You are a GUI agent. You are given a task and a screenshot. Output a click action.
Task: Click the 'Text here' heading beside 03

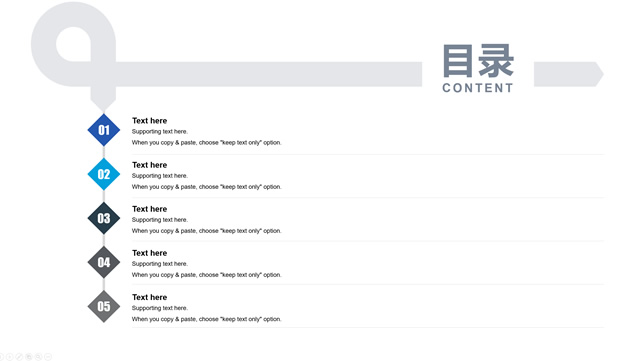coord(149,209)
